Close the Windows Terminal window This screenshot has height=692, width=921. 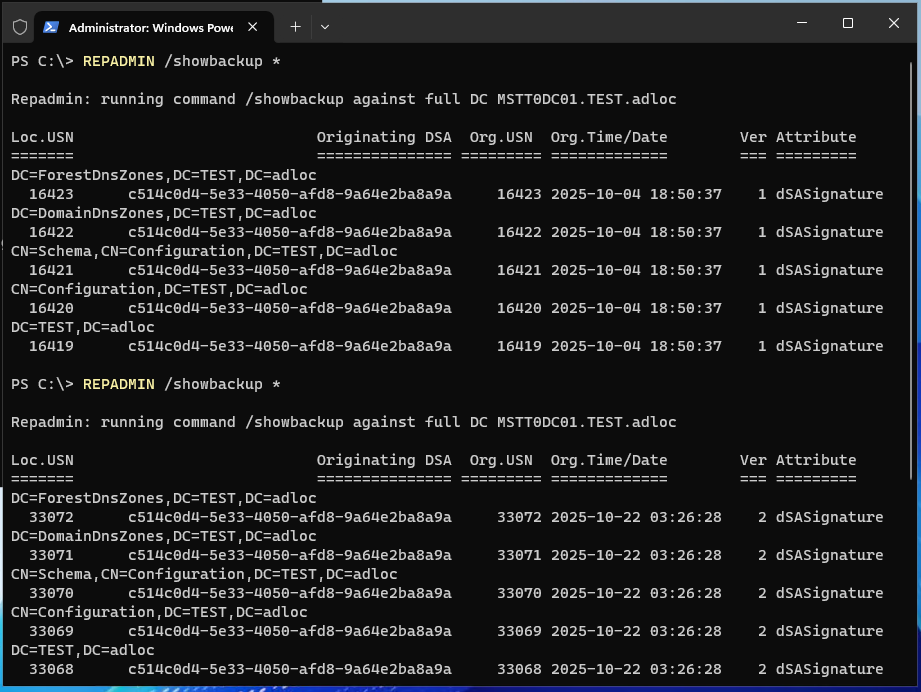point(894,23)
